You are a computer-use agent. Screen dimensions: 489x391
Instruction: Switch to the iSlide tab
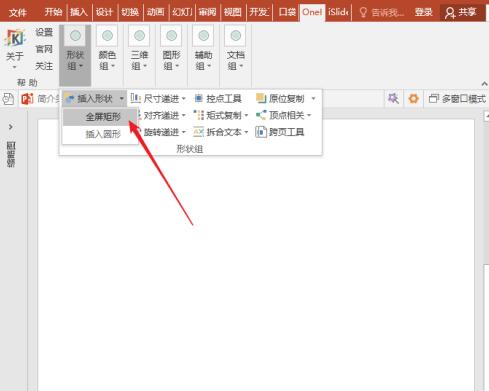pyautogui.click(x=338, y=12)
